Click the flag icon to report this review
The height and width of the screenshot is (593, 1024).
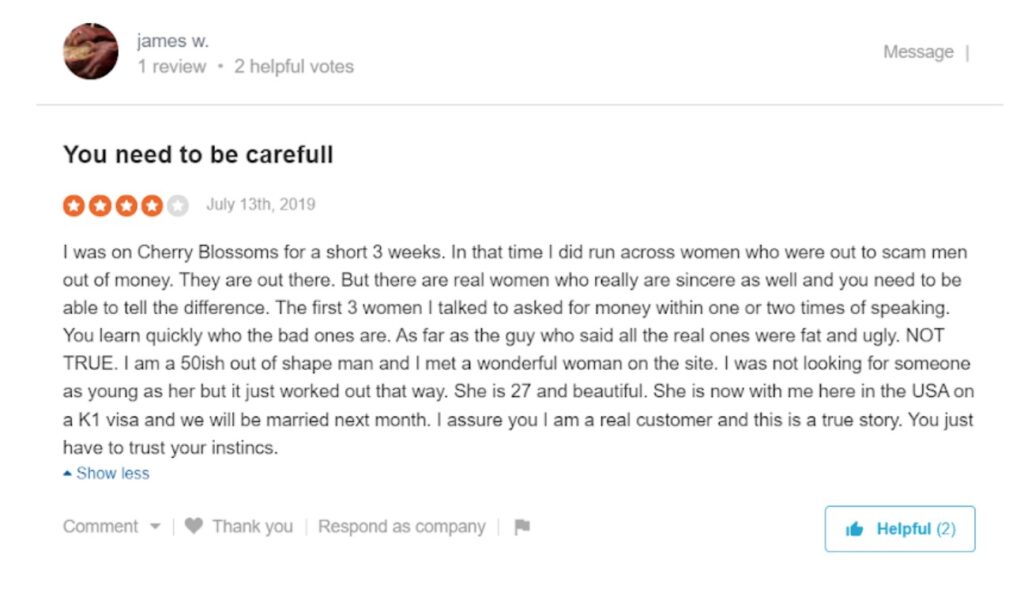click(521, 526)
